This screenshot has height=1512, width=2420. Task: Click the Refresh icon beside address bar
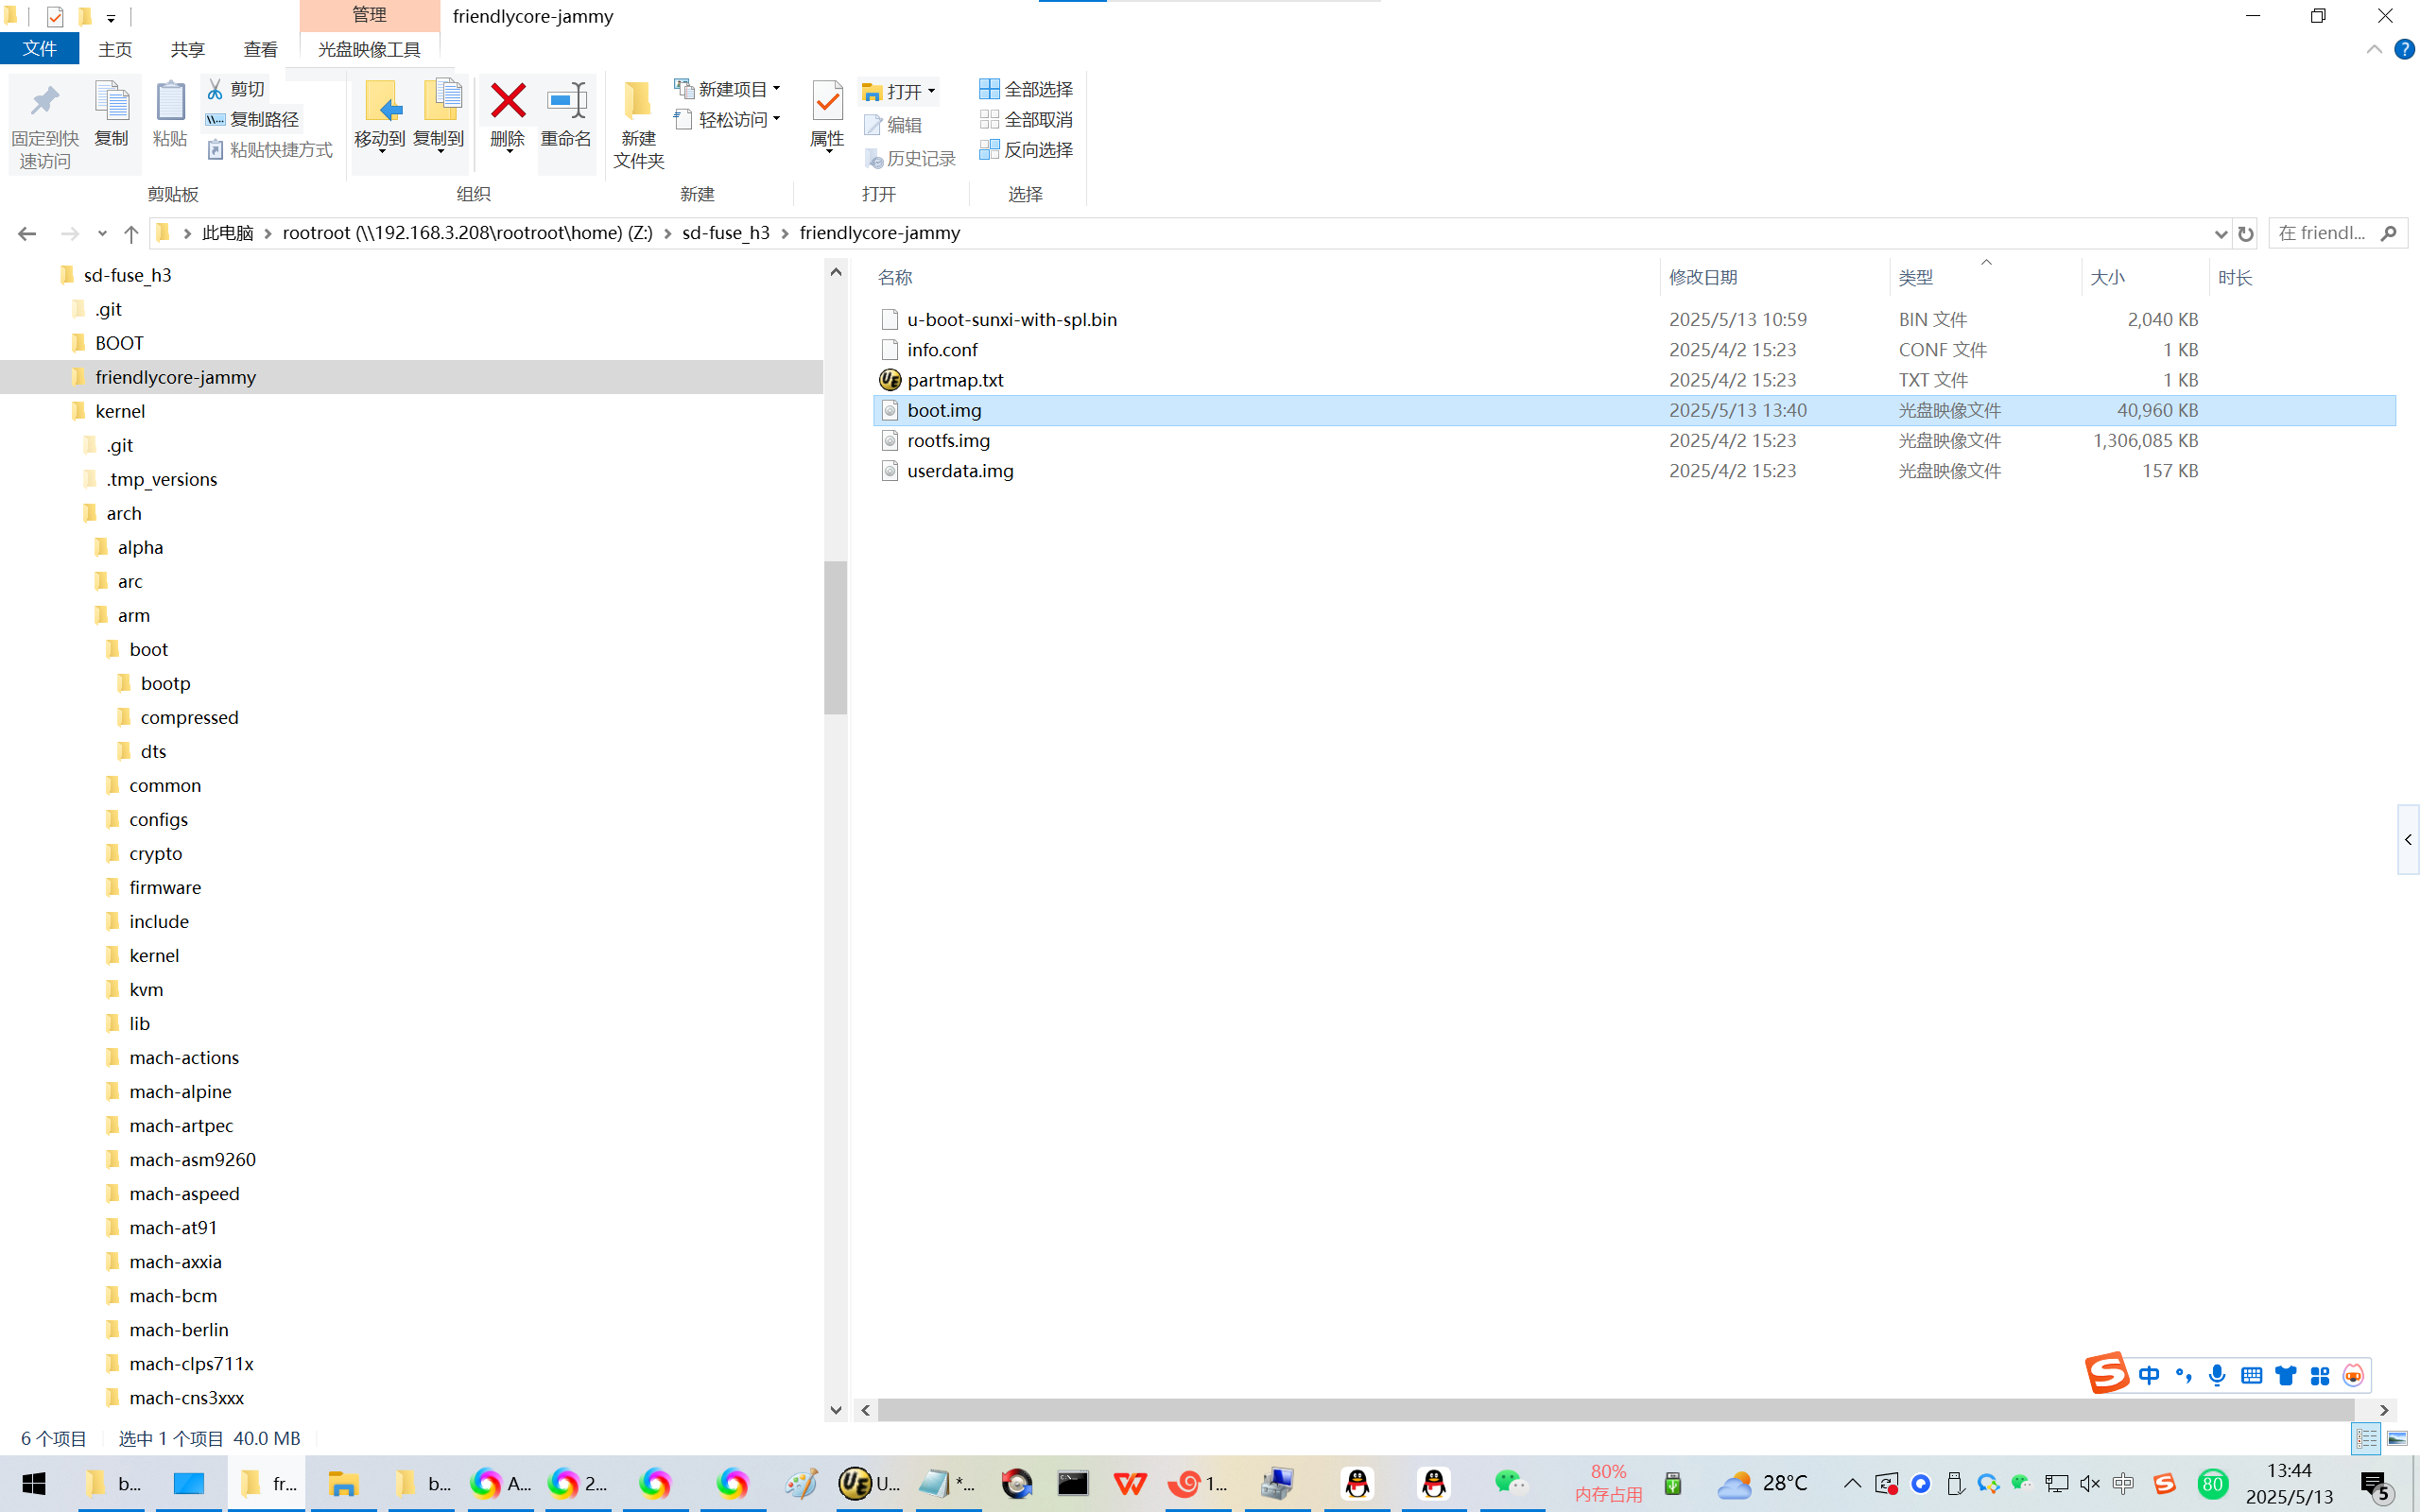tap(2246, 233)
